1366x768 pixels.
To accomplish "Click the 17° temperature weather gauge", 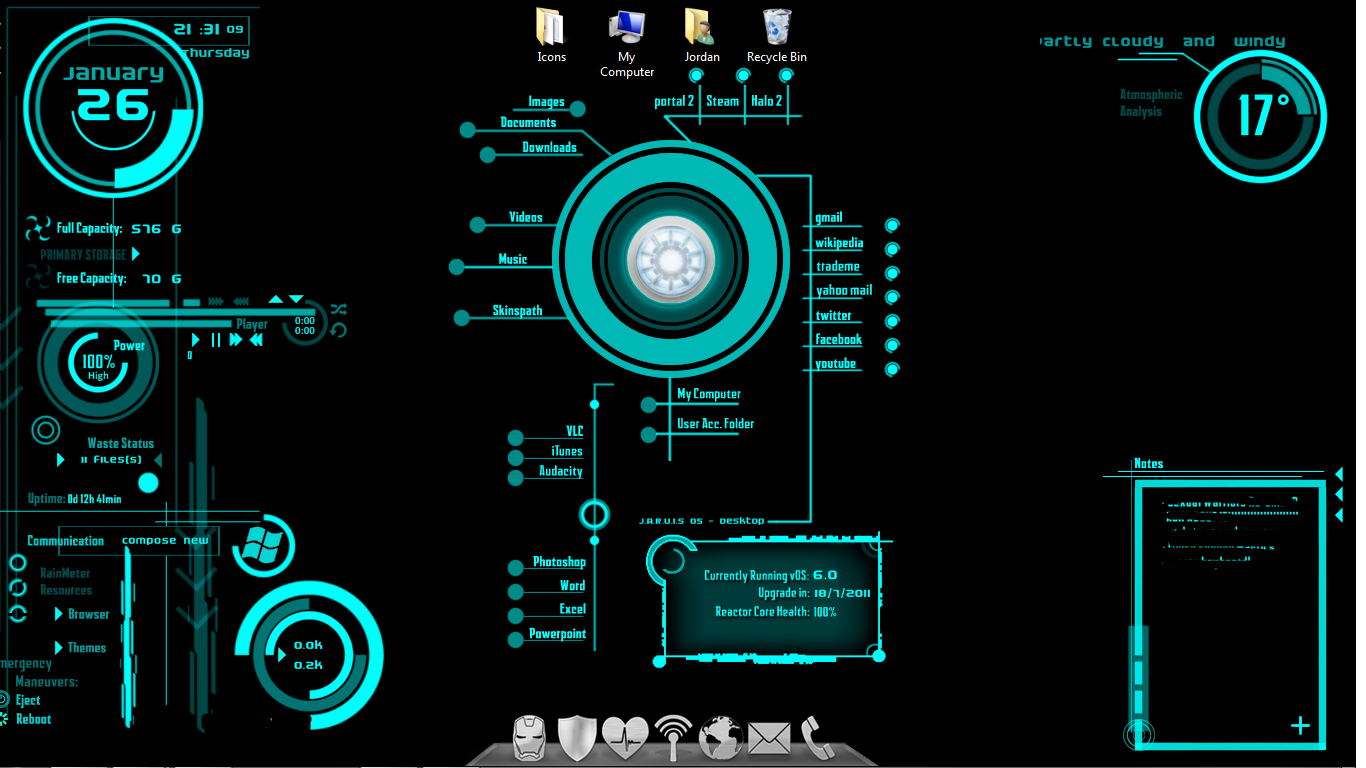I will click(x=1261, y=116).
